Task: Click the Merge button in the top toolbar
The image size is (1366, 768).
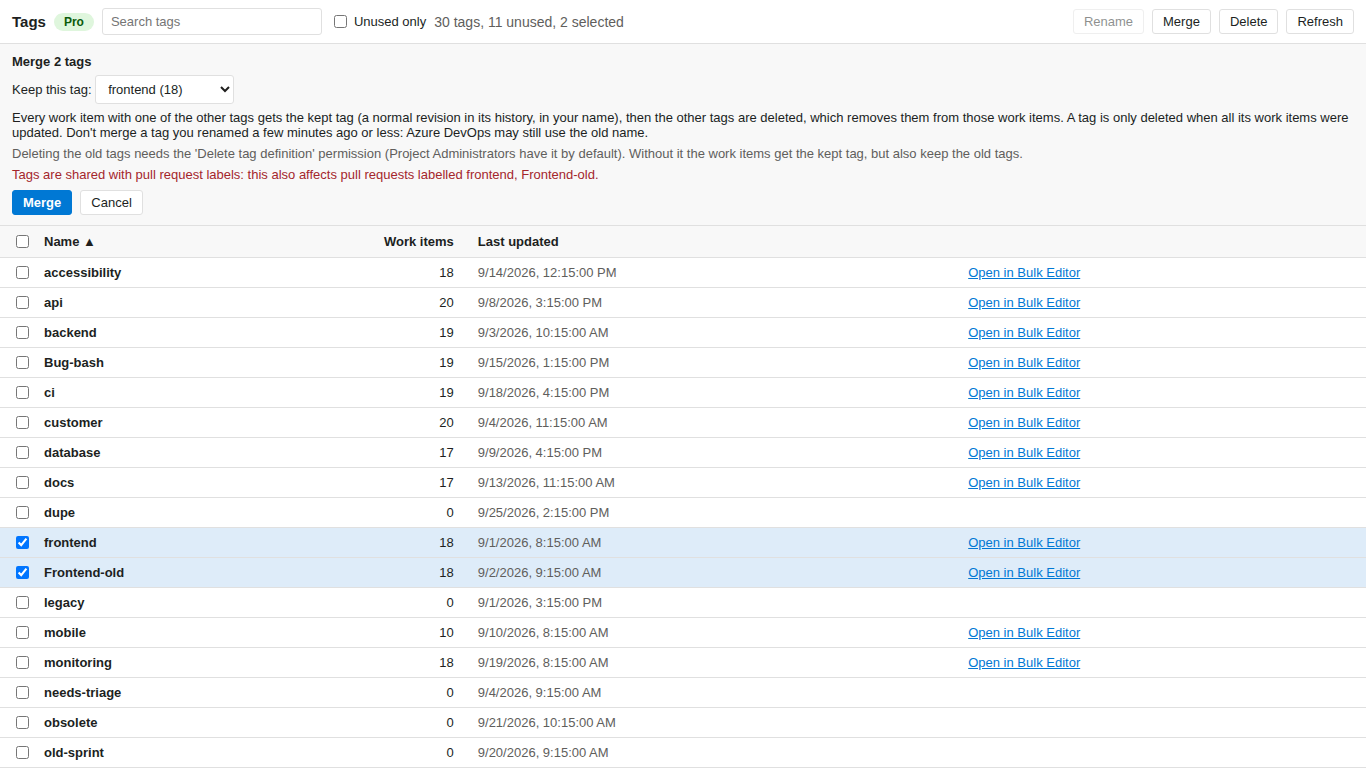Action: (x=1181, y=22)
